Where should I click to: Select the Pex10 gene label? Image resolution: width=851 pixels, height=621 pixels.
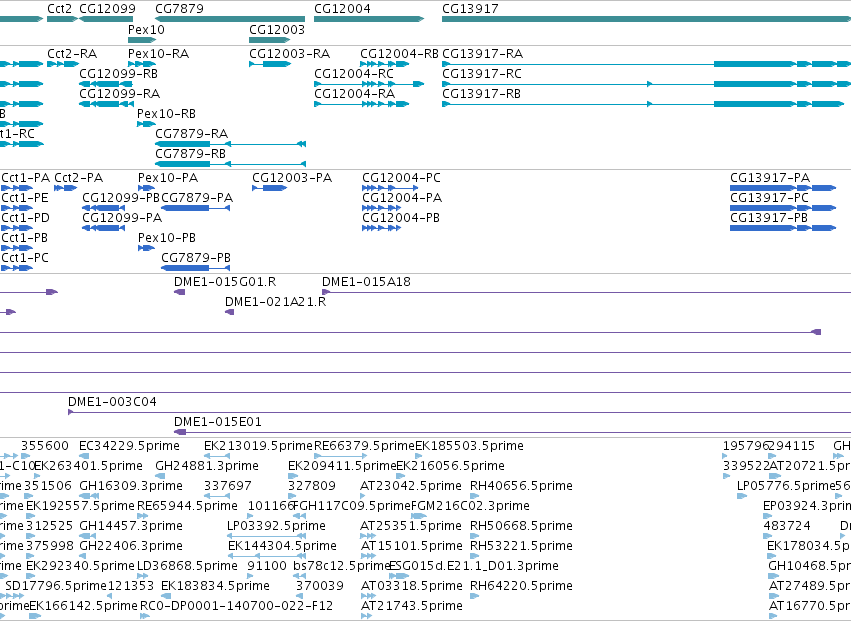coord(146,29)
